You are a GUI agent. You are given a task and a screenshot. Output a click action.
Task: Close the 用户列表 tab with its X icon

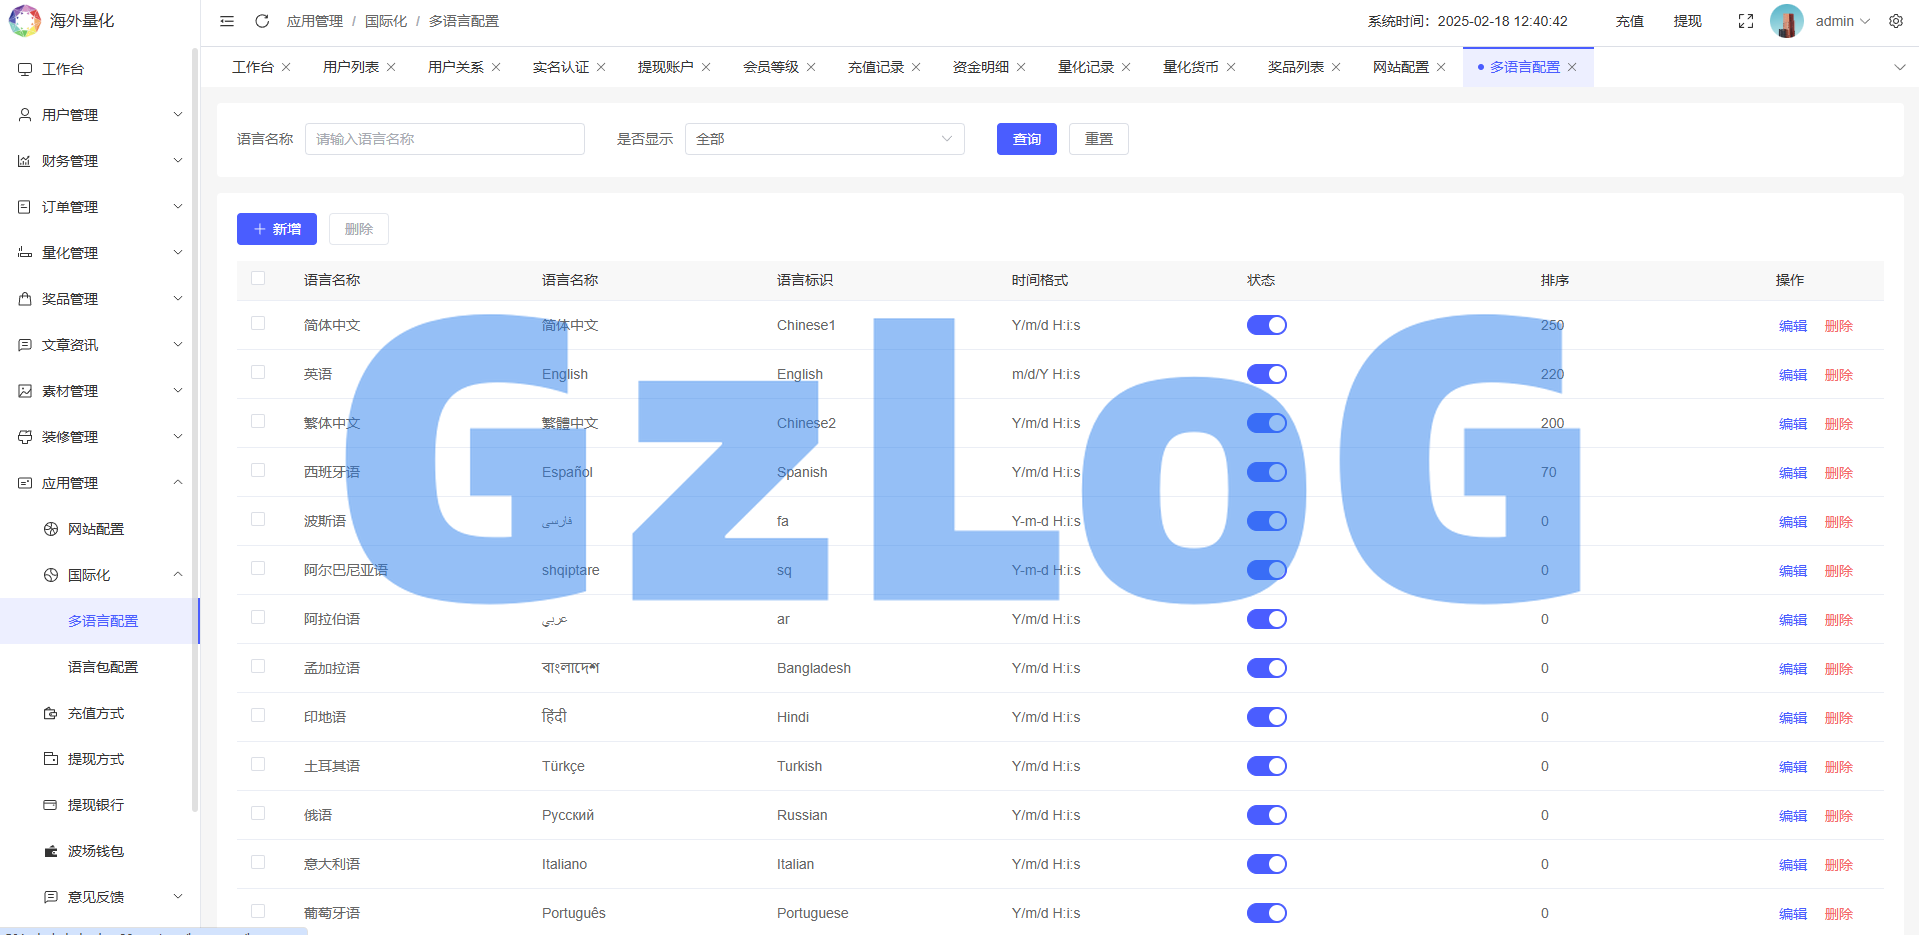(x=391, y=67)
